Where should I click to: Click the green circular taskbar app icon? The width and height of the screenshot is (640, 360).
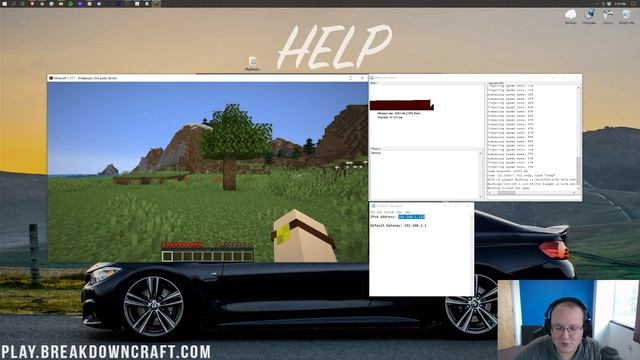[70, 4]
